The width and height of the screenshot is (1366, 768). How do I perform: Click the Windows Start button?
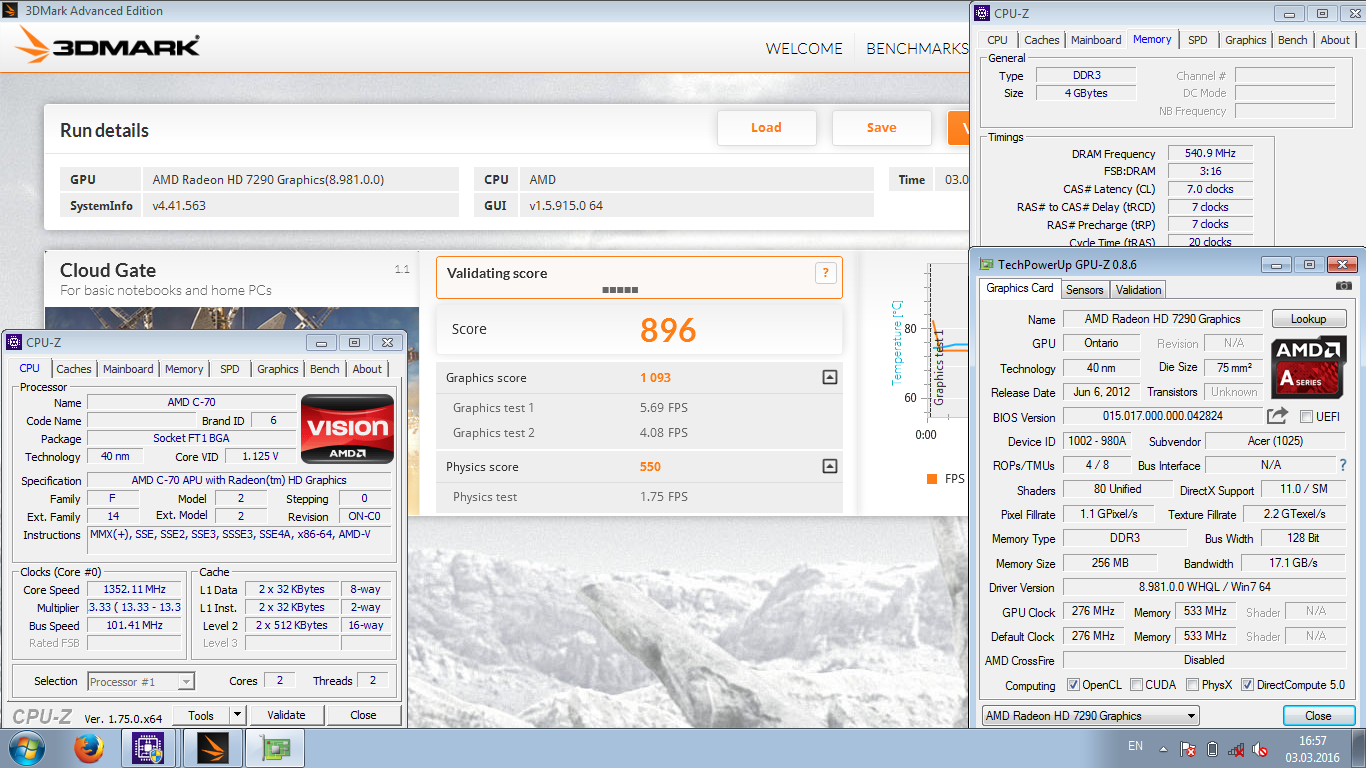pos(26,749)
